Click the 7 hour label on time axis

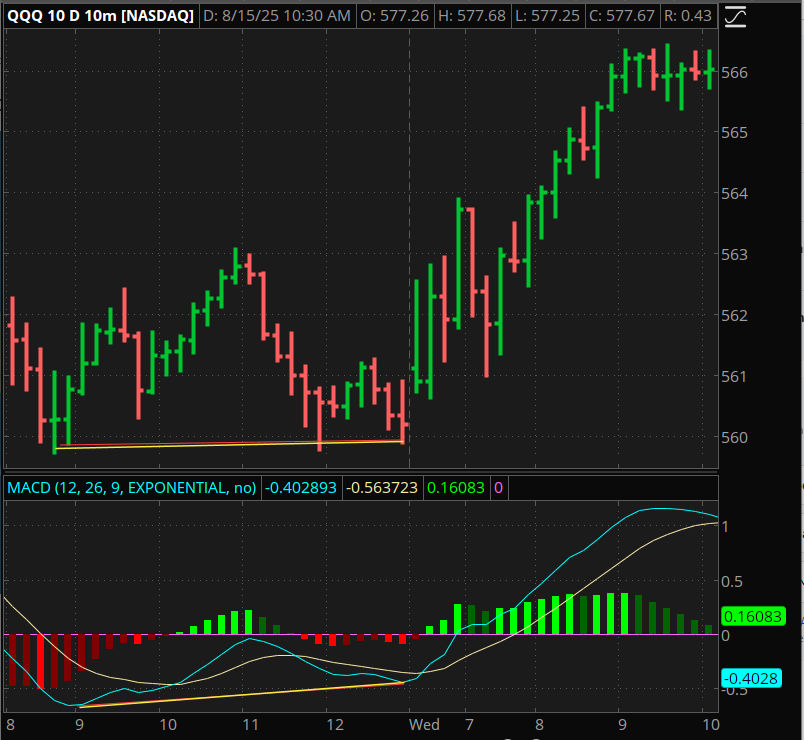pyautogui.click(x=469, y=725)
